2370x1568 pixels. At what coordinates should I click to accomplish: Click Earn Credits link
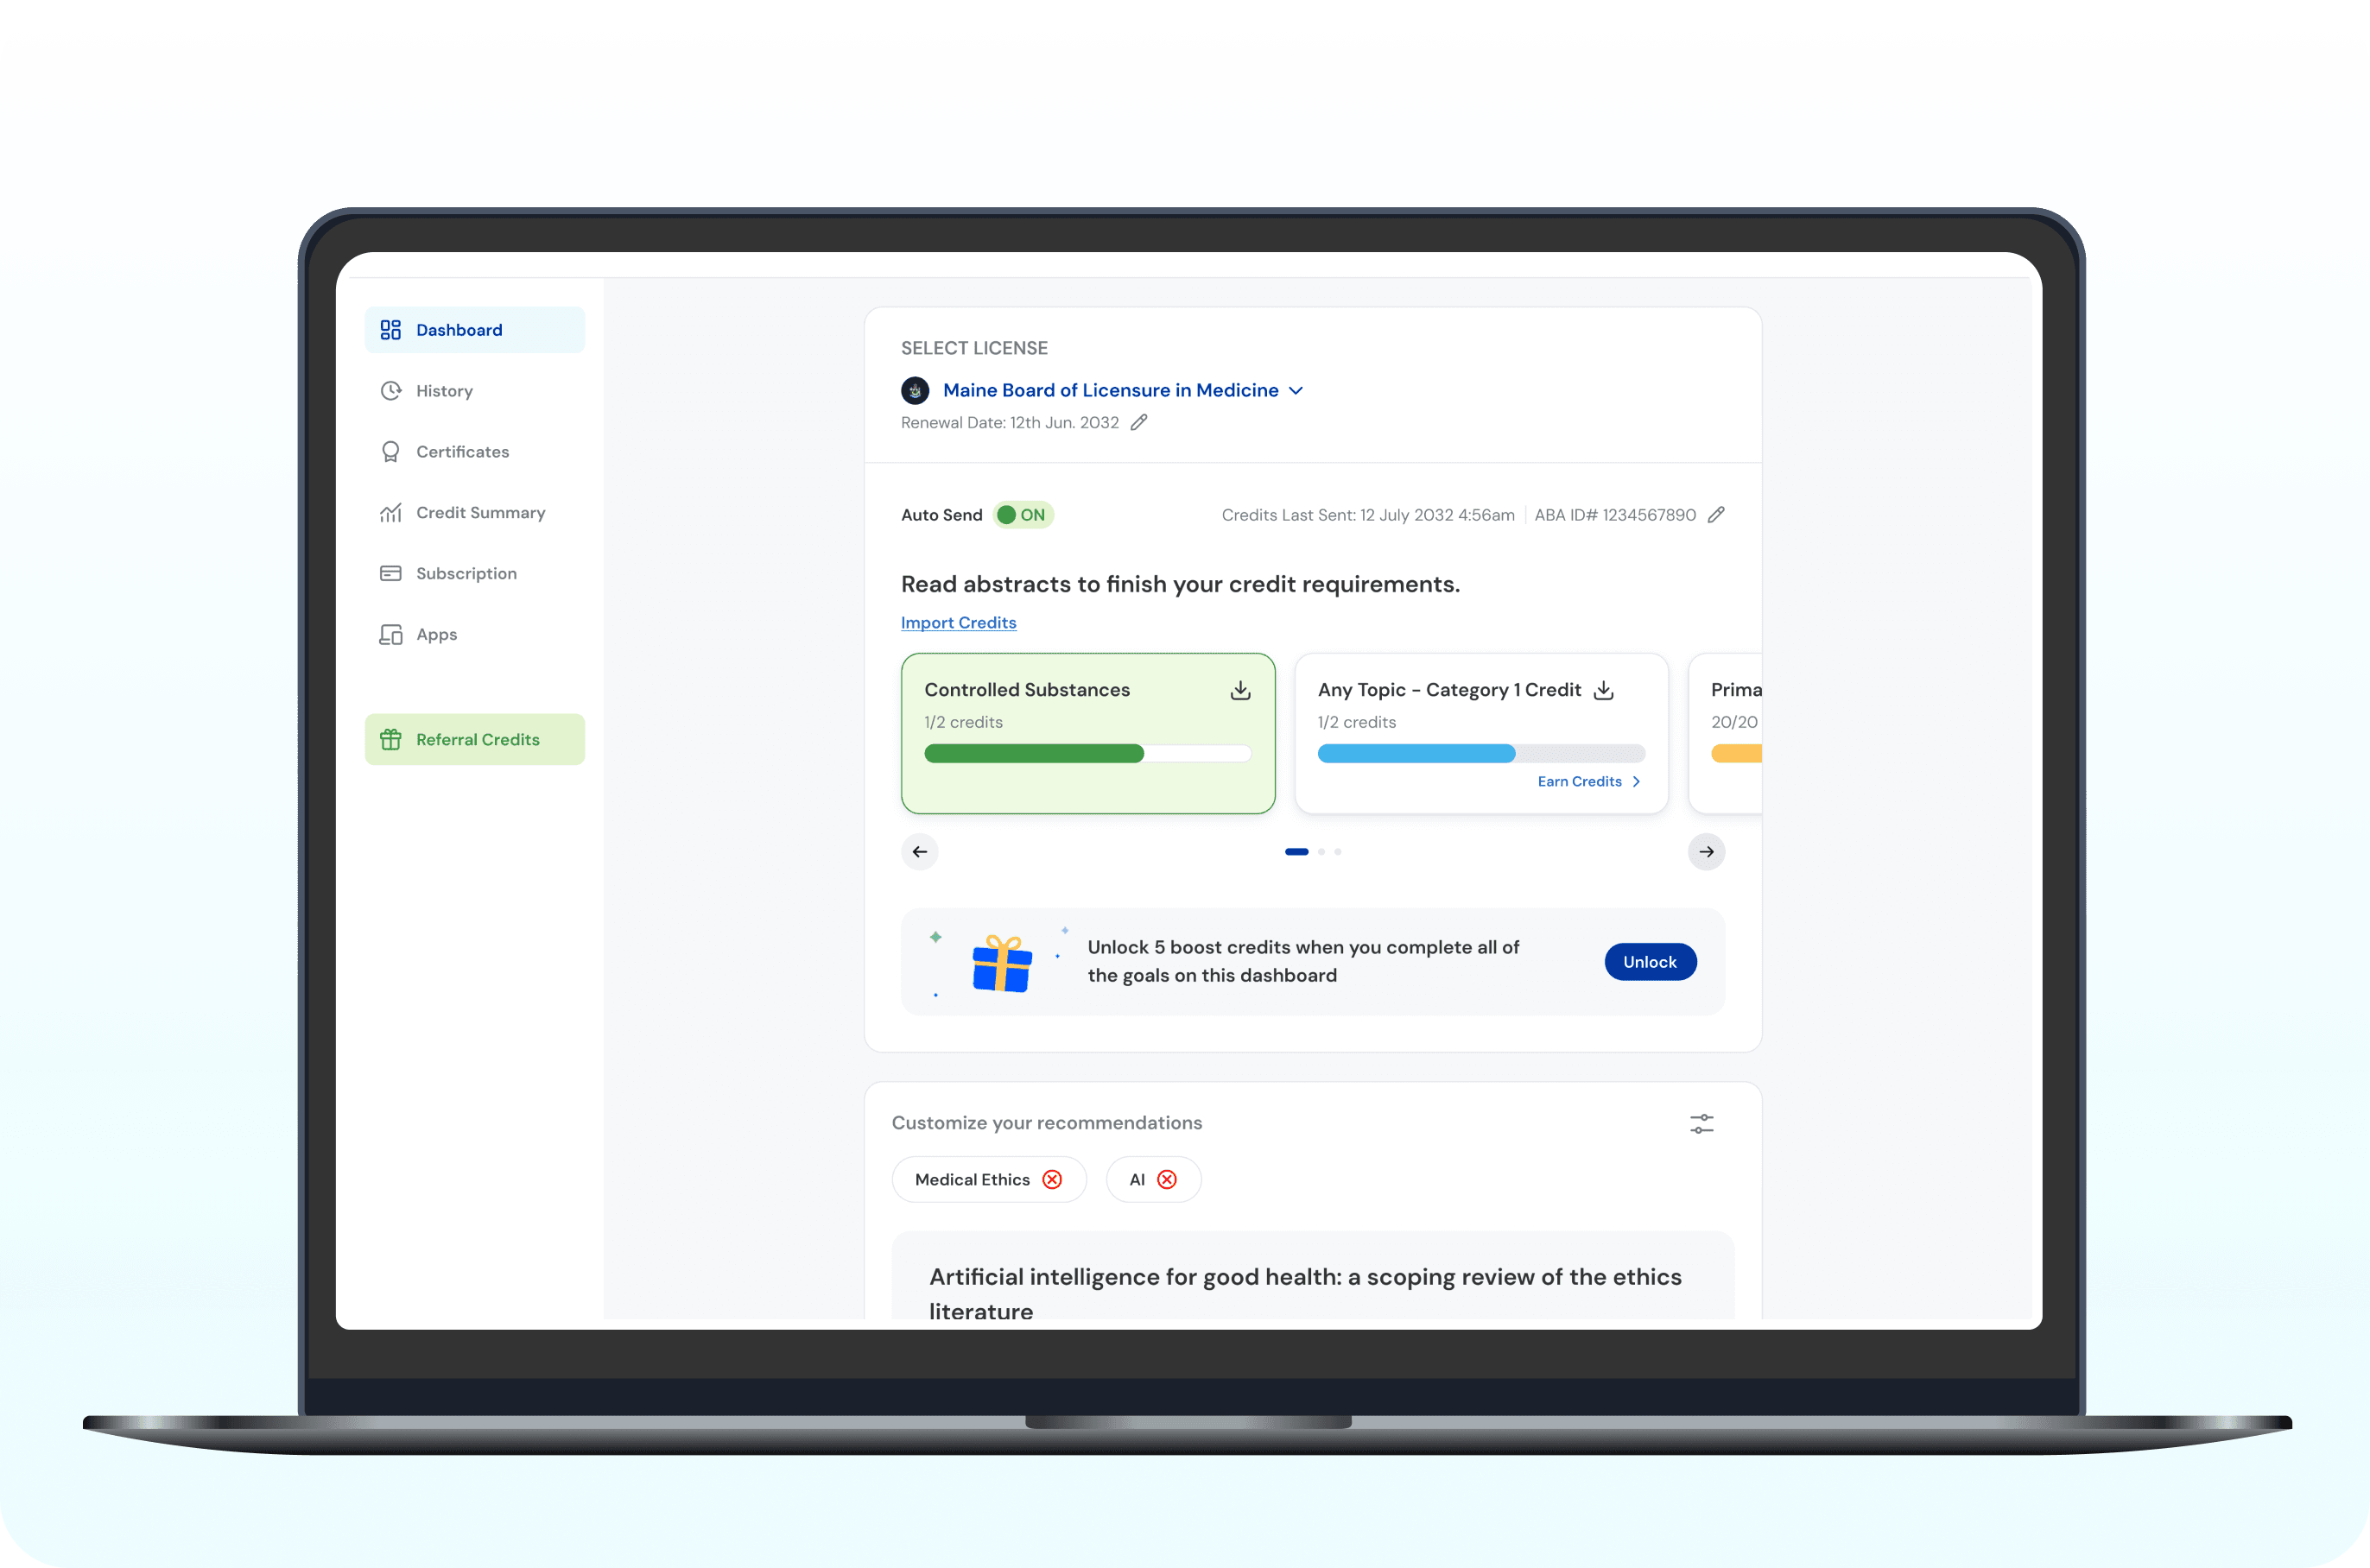(x=1589, y=782)
